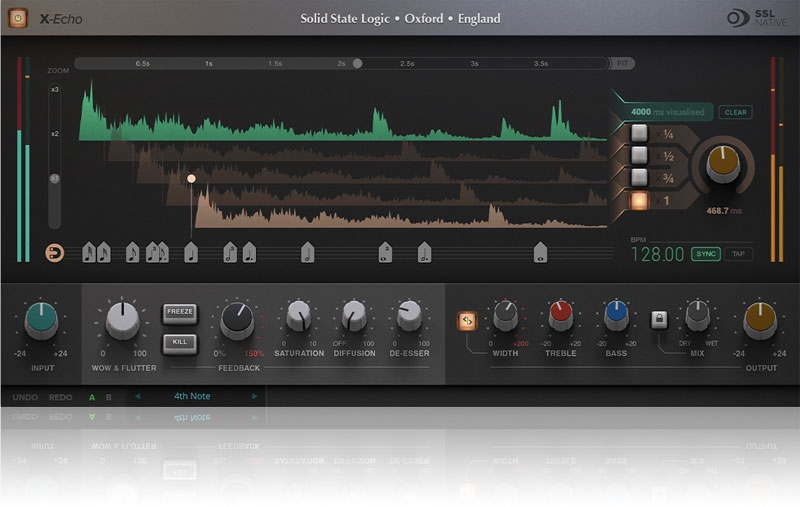Click the gold OUTPUT gain knob
This screenshot has width=800, height=507.
point(760,320)
